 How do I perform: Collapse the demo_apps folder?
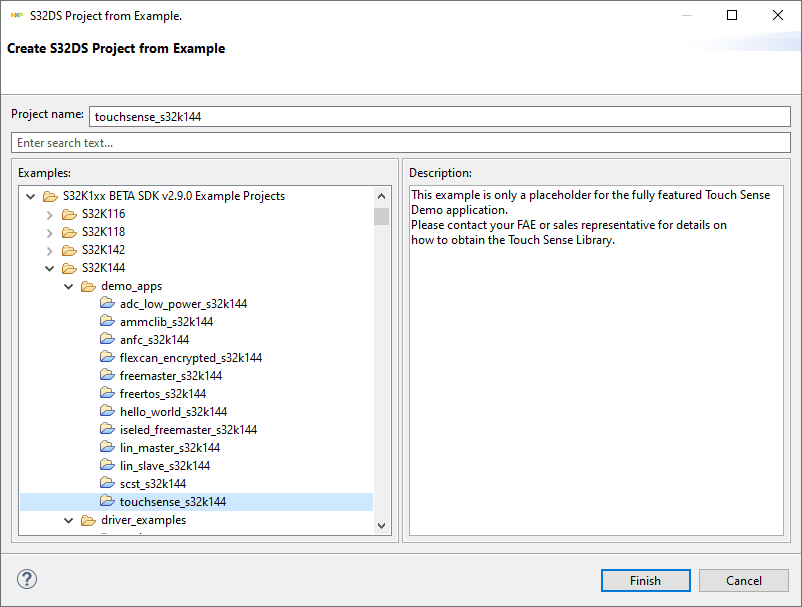tap(69, 286)
